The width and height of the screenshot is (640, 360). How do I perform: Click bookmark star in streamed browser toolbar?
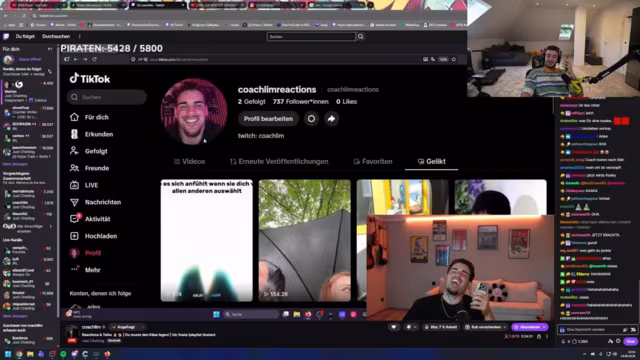click(x=453, y=59)
